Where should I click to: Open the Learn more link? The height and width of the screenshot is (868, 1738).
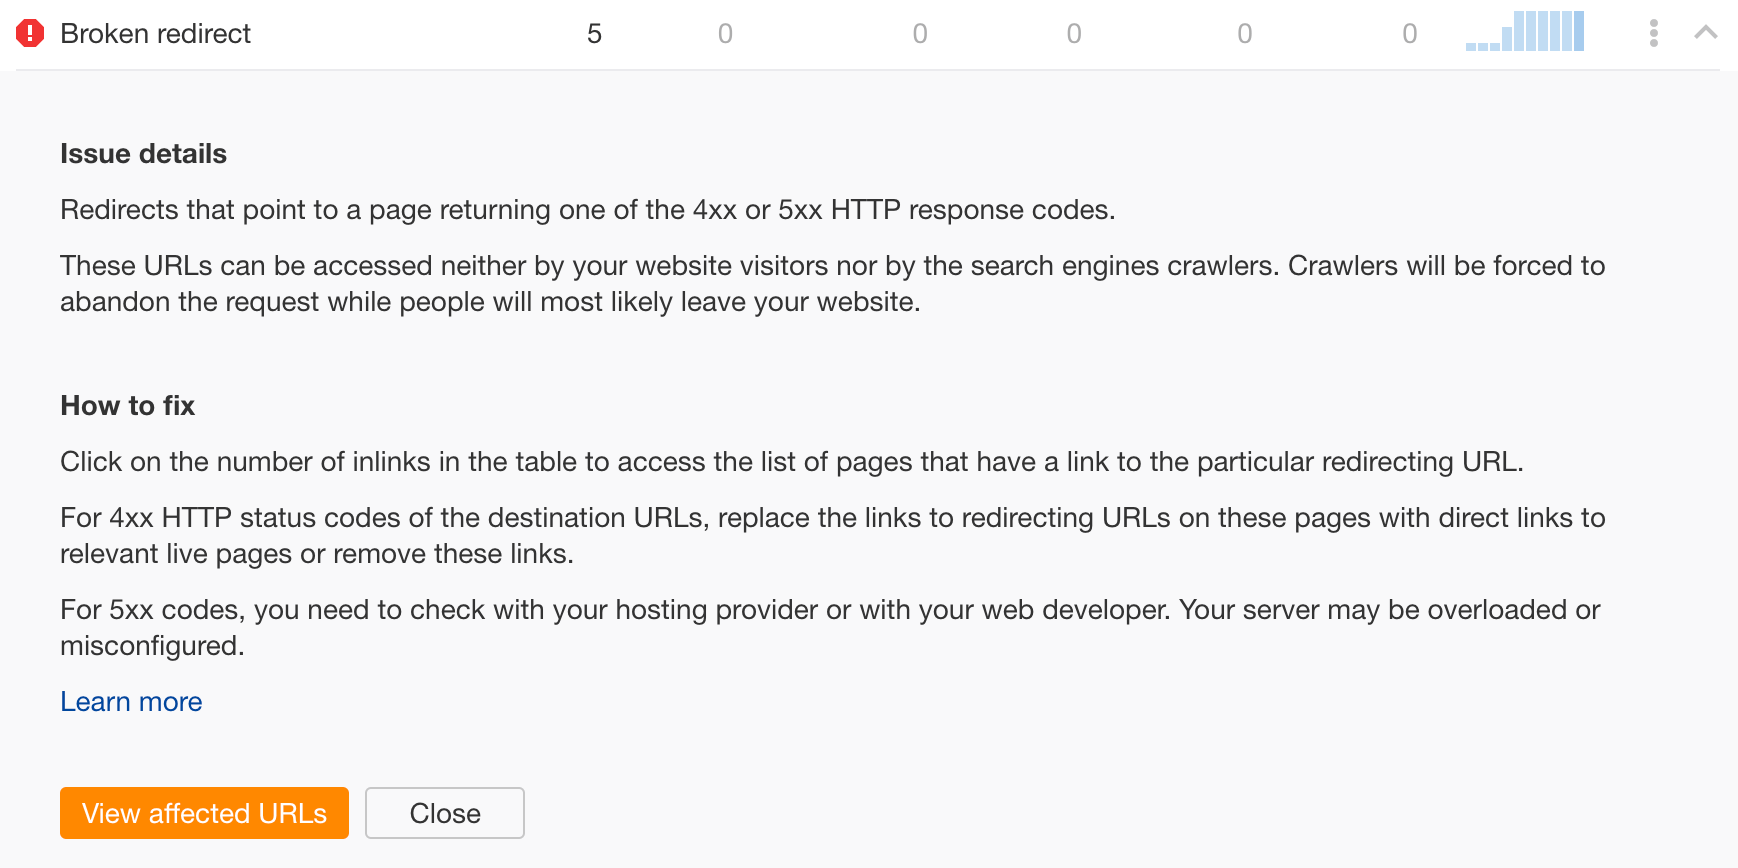click(131, 701)
